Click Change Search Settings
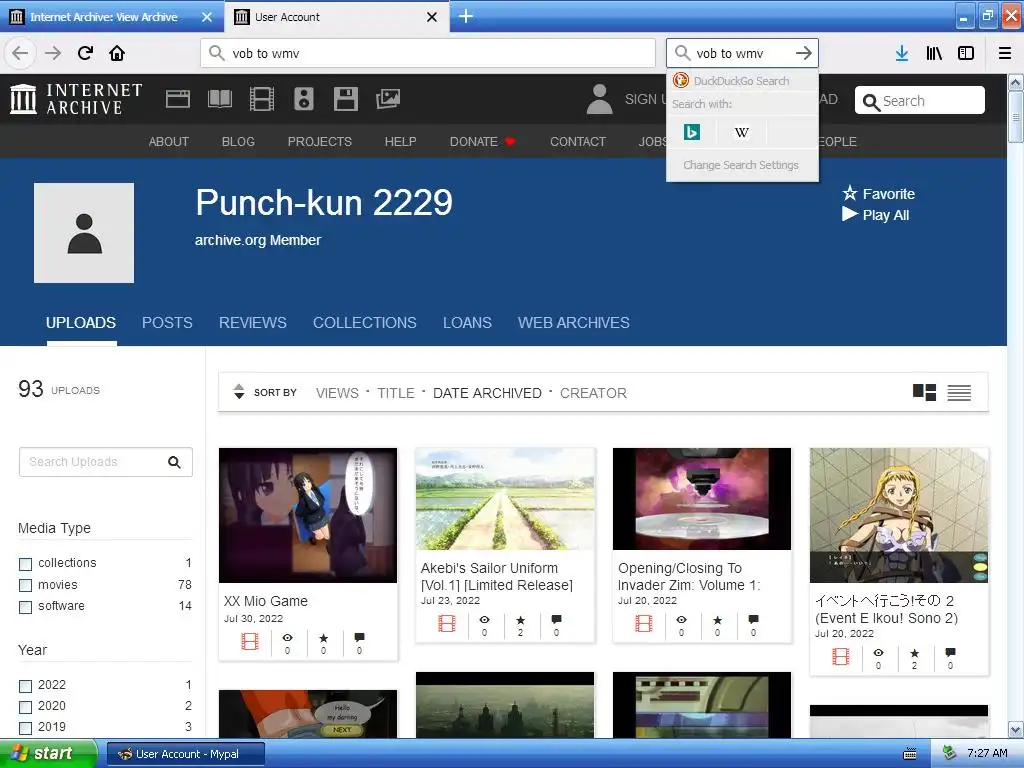Viewport: 1024px width, 768px height. tap(741, 165)
